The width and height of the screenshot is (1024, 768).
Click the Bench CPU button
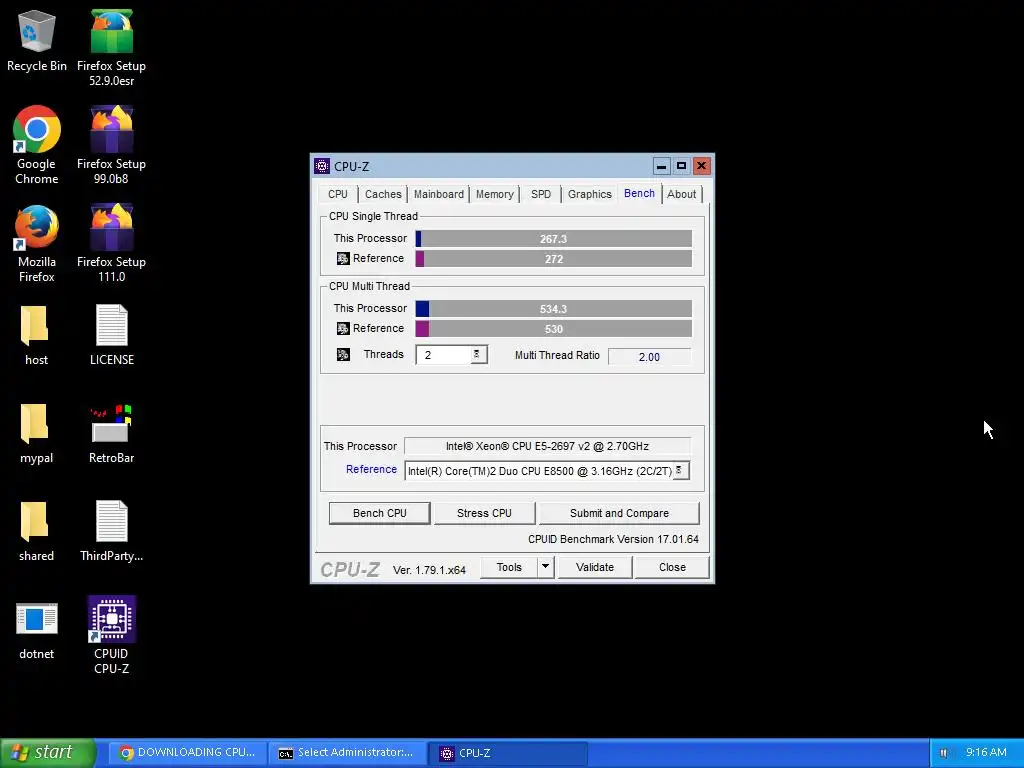[x=379, y=513]
